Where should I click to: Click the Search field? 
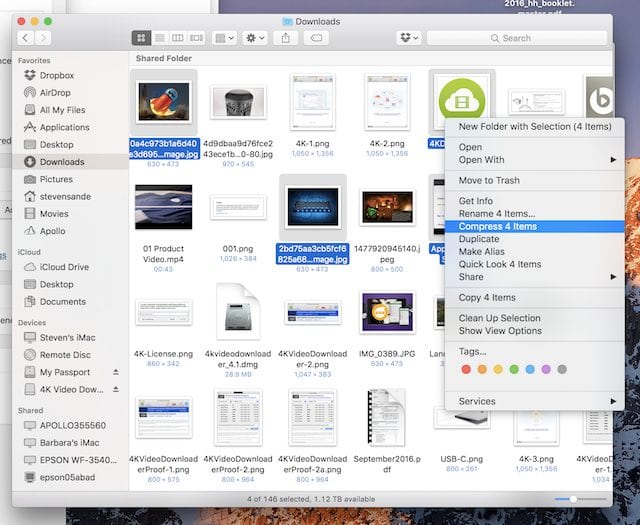(517, 38)
